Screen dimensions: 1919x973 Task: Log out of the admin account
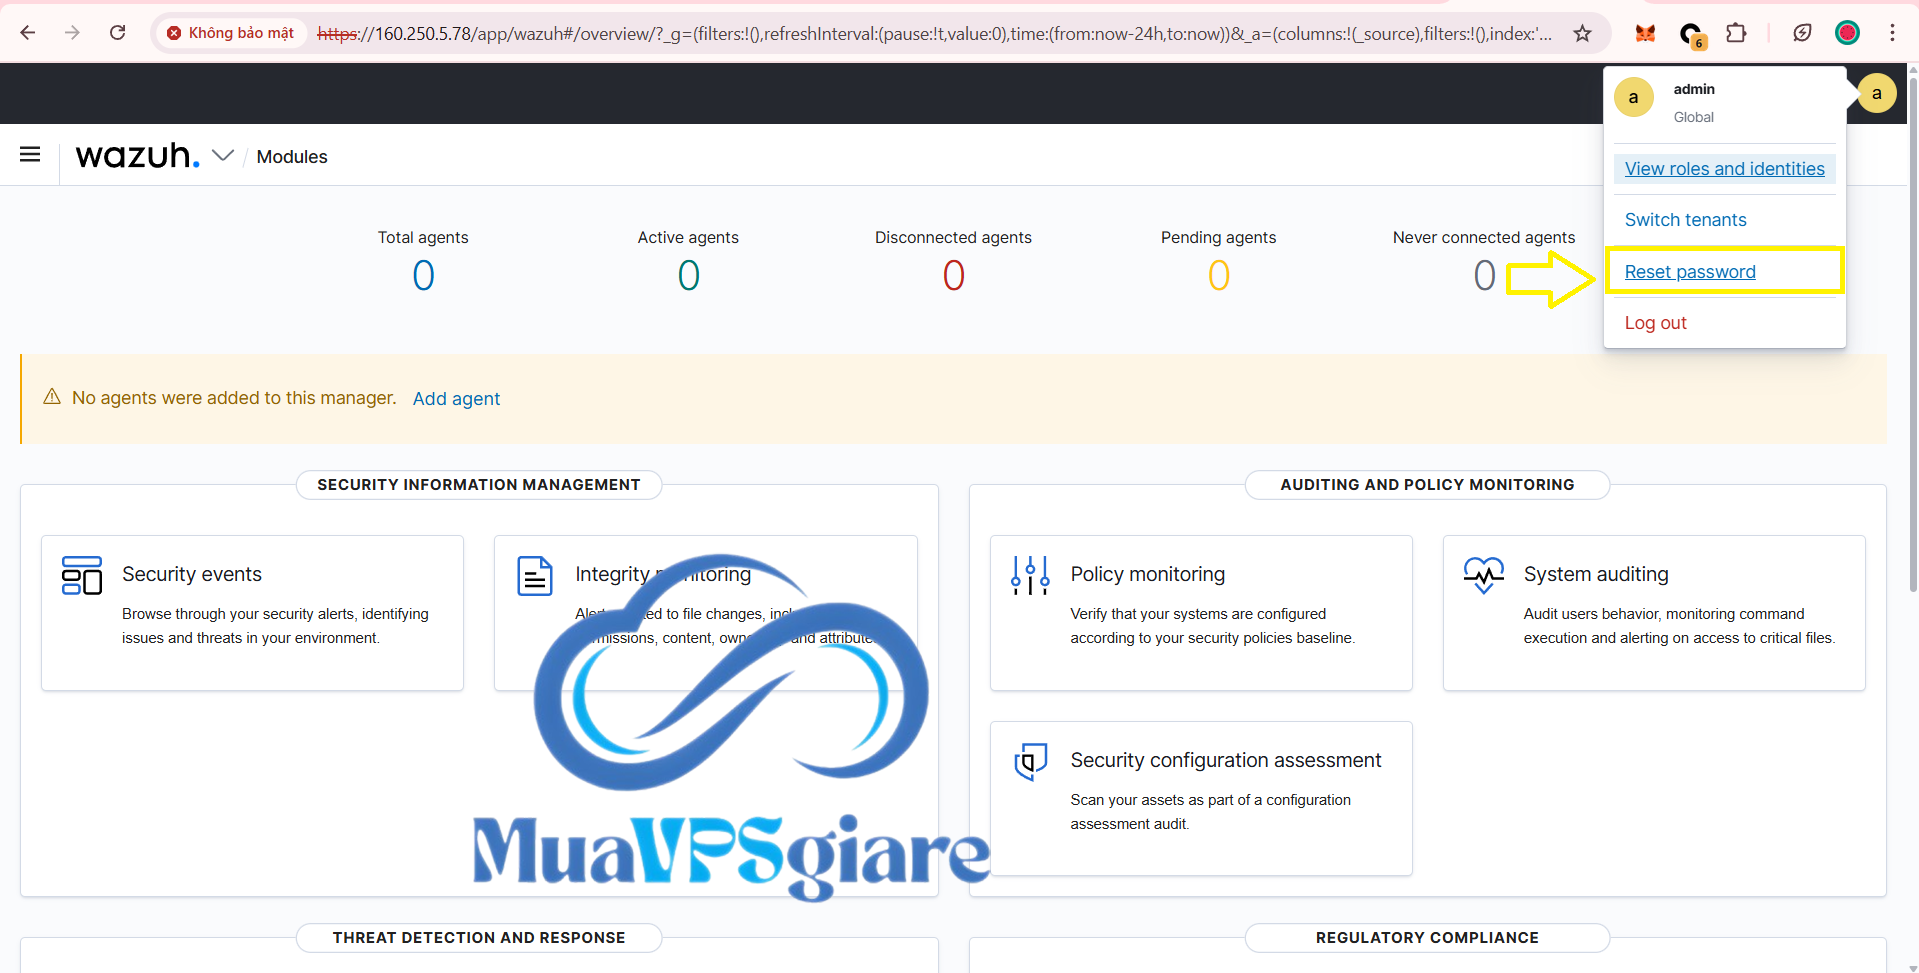tap(1655, 323)
